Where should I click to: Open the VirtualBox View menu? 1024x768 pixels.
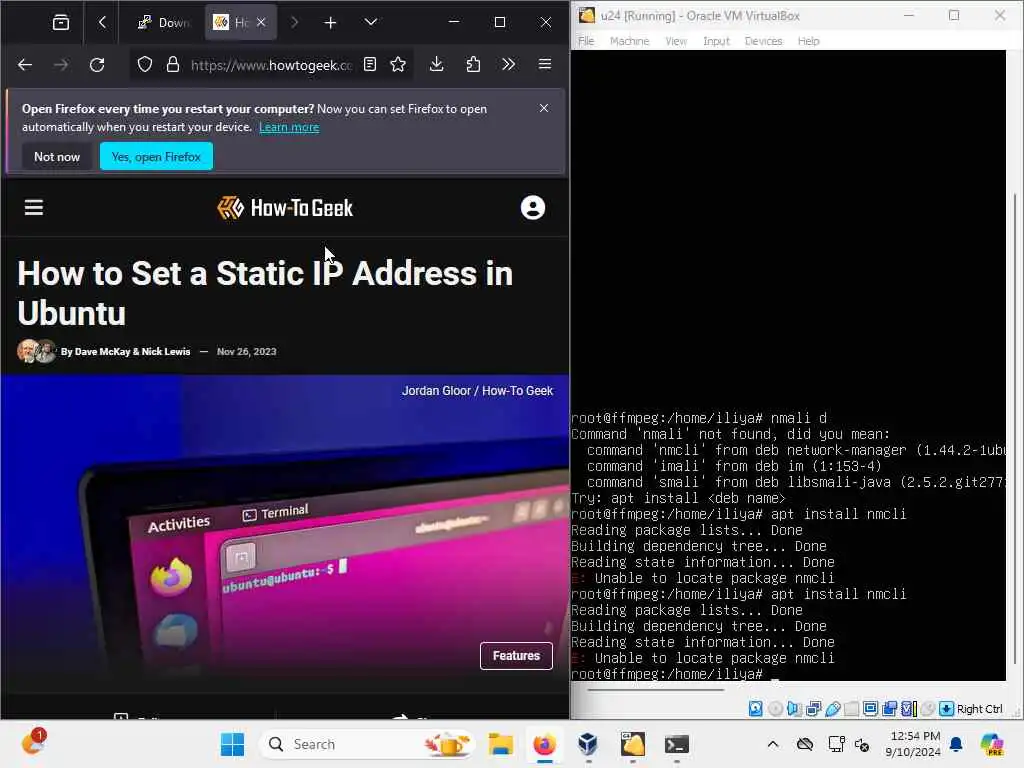click(x=676, y=41)
